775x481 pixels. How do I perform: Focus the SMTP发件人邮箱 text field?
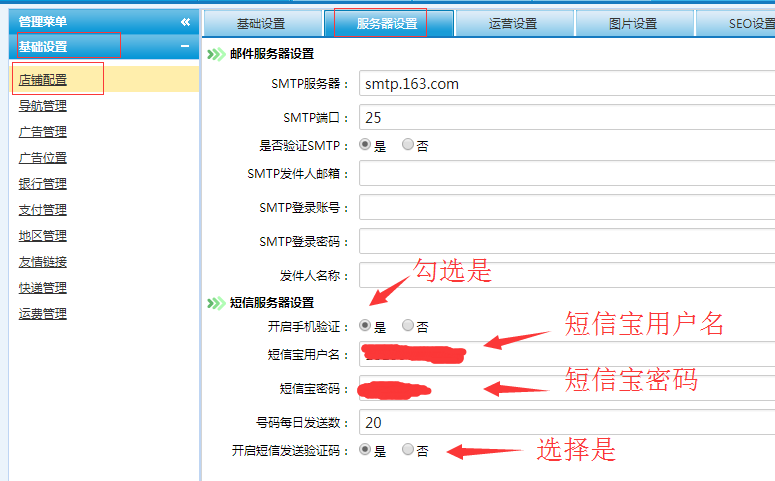pos(566,174)
